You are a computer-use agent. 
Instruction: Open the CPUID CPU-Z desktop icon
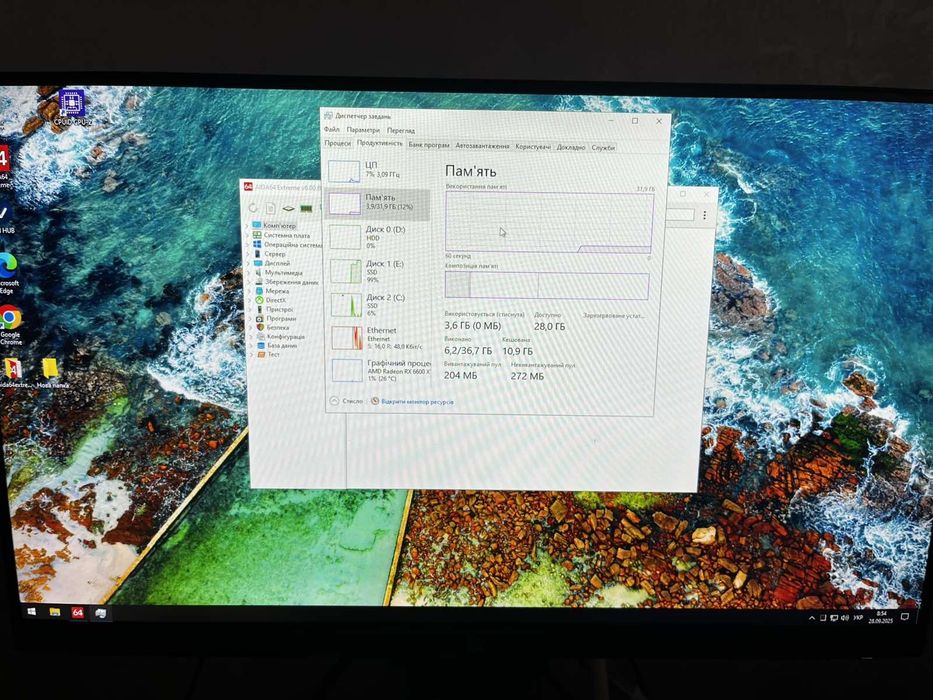click(x=71, y=107)
